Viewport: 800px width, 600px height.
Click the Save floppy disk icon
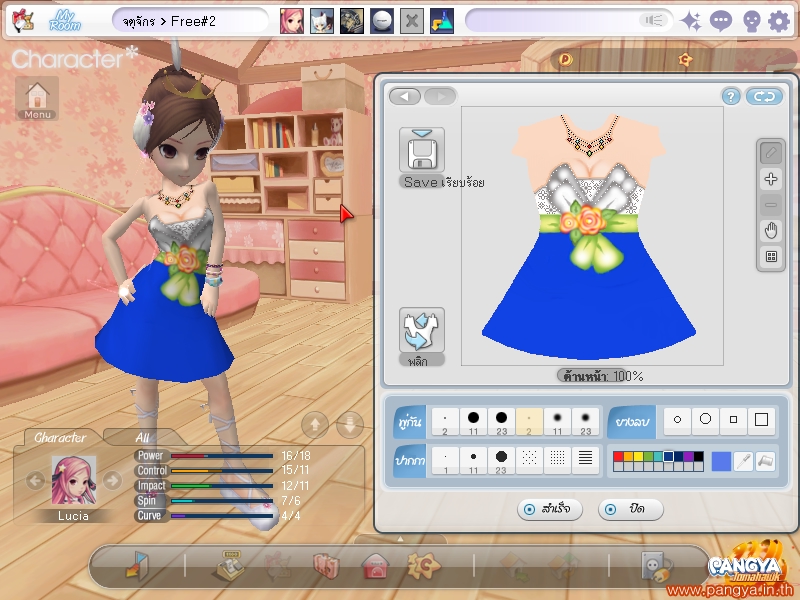tap(421, 151)
